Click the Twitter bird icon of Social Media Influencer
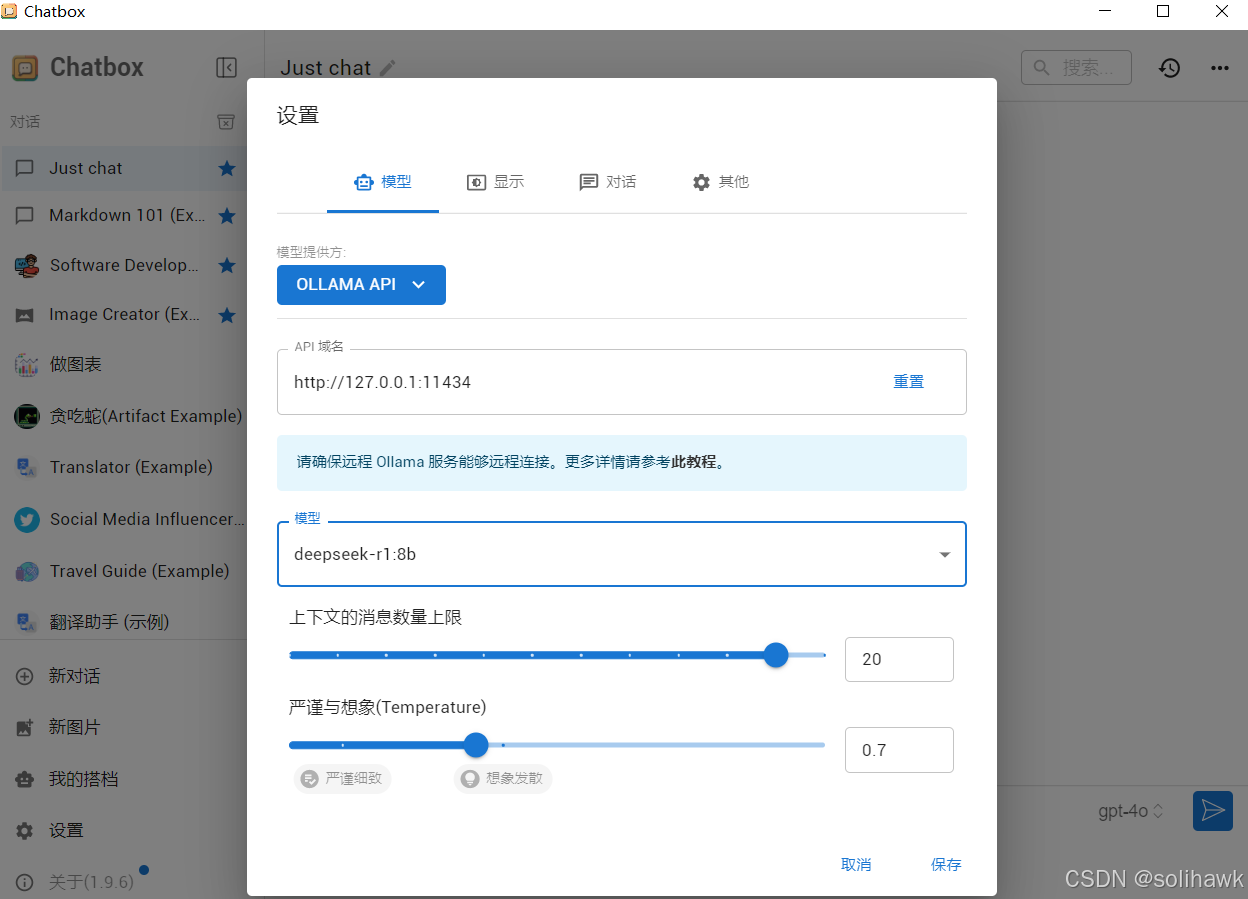The width and height of the screenshot is (1248, 899). (x=26, y=520)
